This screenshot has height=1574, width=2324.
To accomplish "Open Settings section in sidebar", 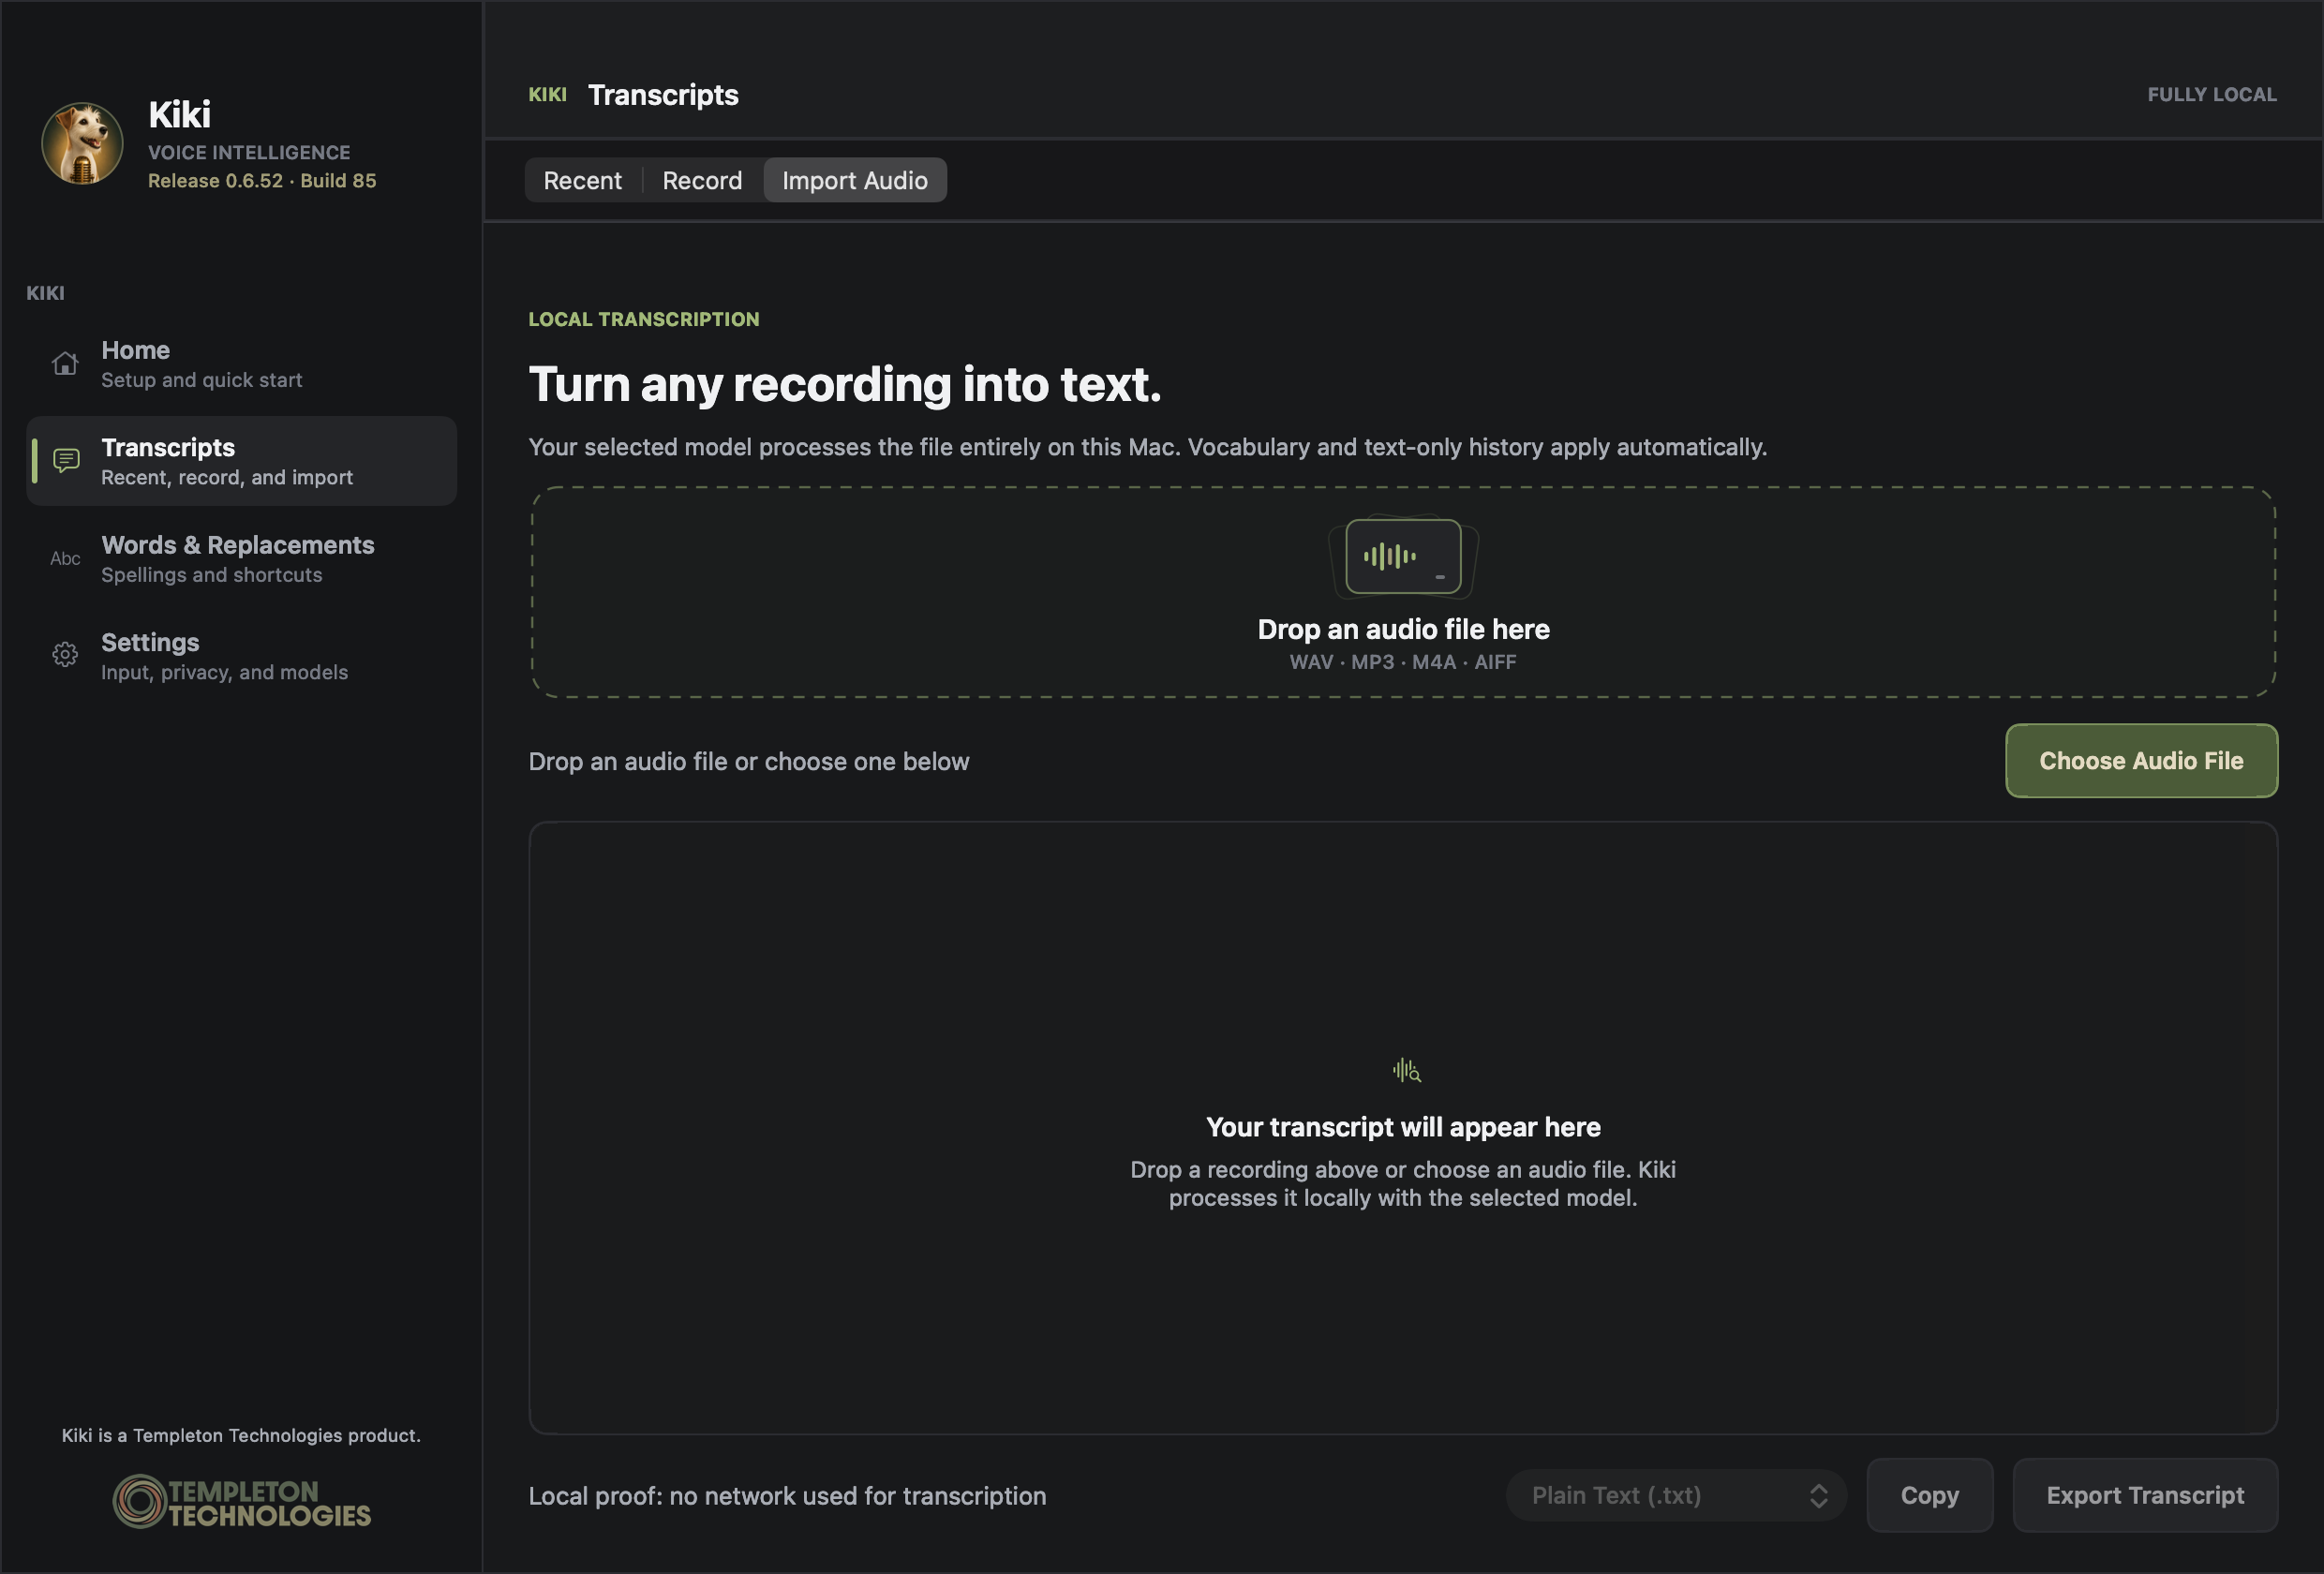I will pos(241,656).
